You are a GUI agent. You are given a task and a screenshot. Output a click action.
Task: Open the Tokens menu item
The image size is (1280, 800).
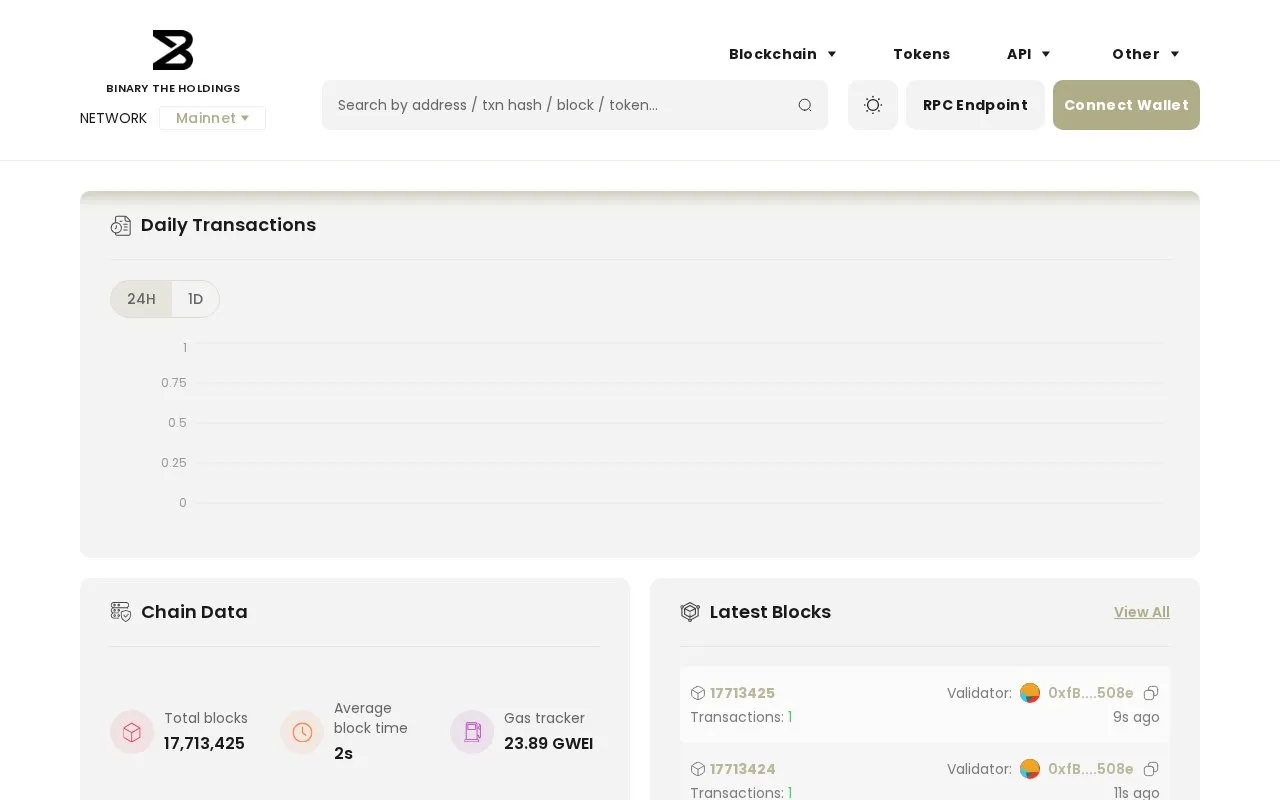922,54
